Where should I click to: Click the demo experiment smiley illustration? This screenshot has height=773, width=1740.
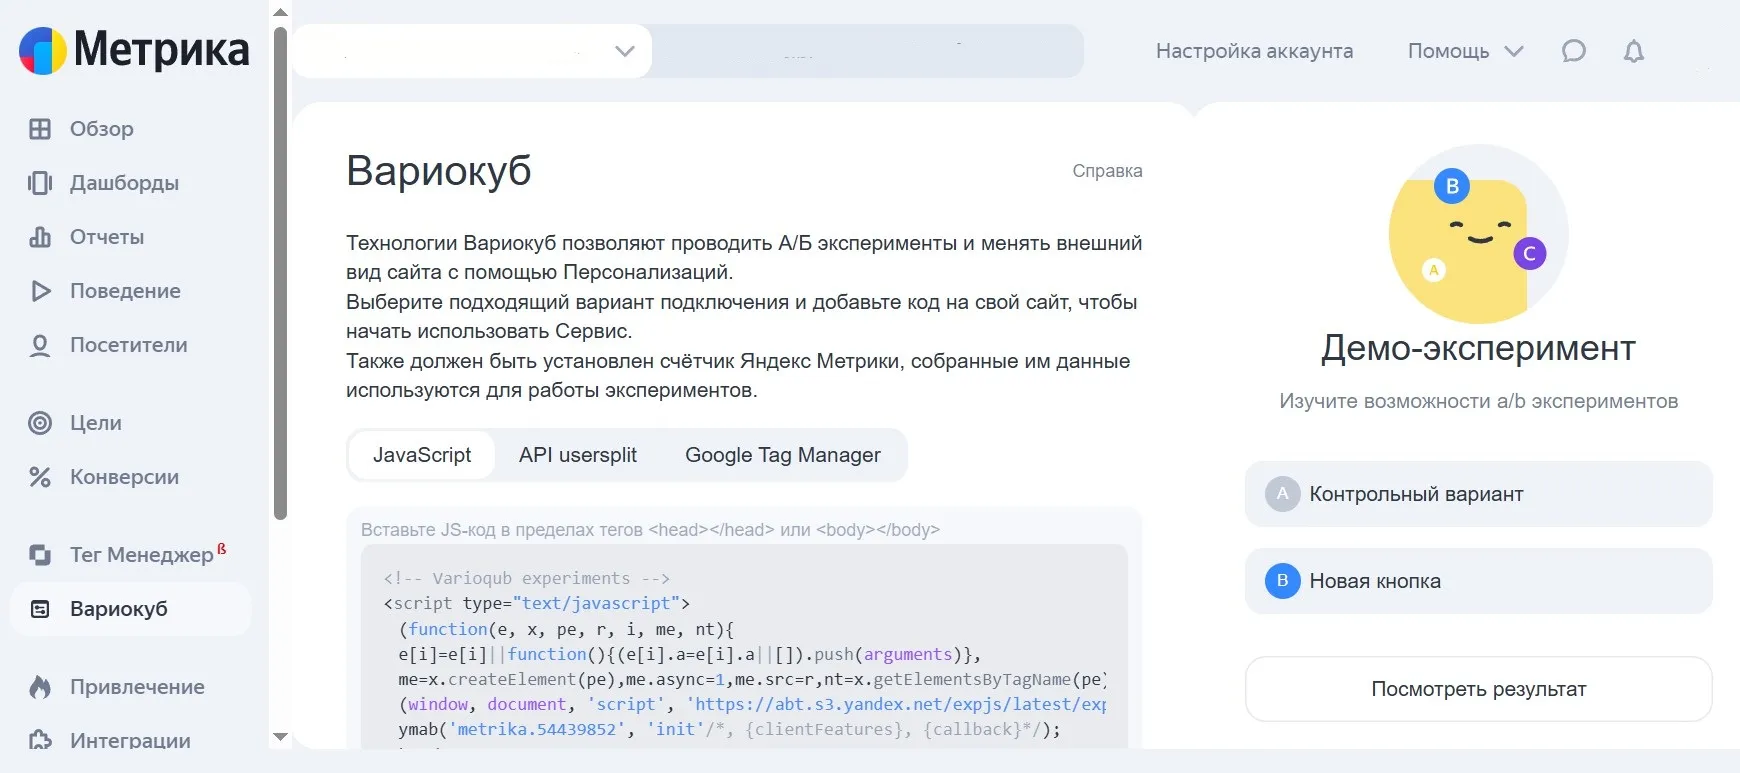click(1478, 235)
